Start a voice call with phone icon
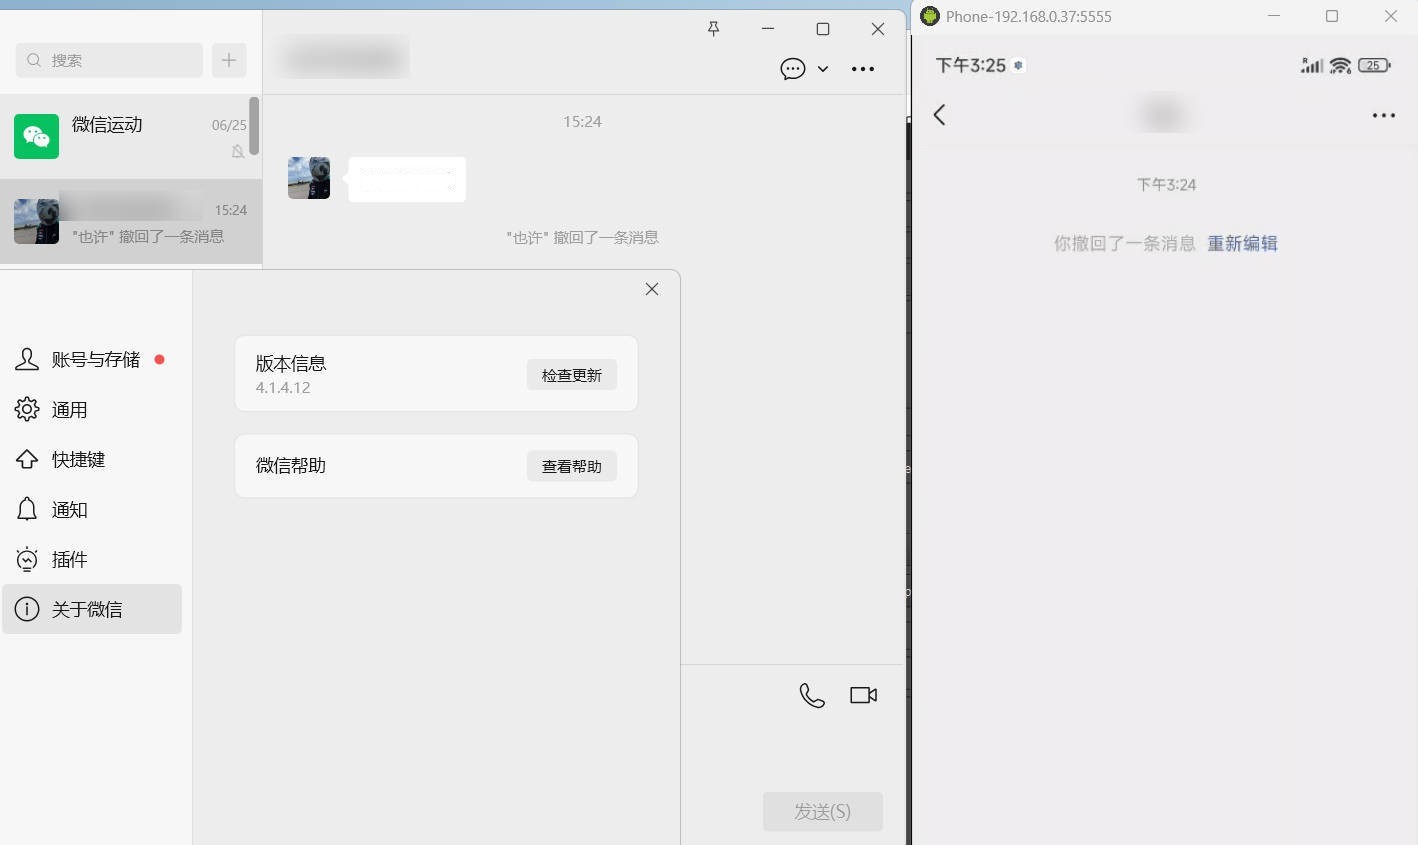The height and width of the screenshot is (845, 1418). (812, 695)
